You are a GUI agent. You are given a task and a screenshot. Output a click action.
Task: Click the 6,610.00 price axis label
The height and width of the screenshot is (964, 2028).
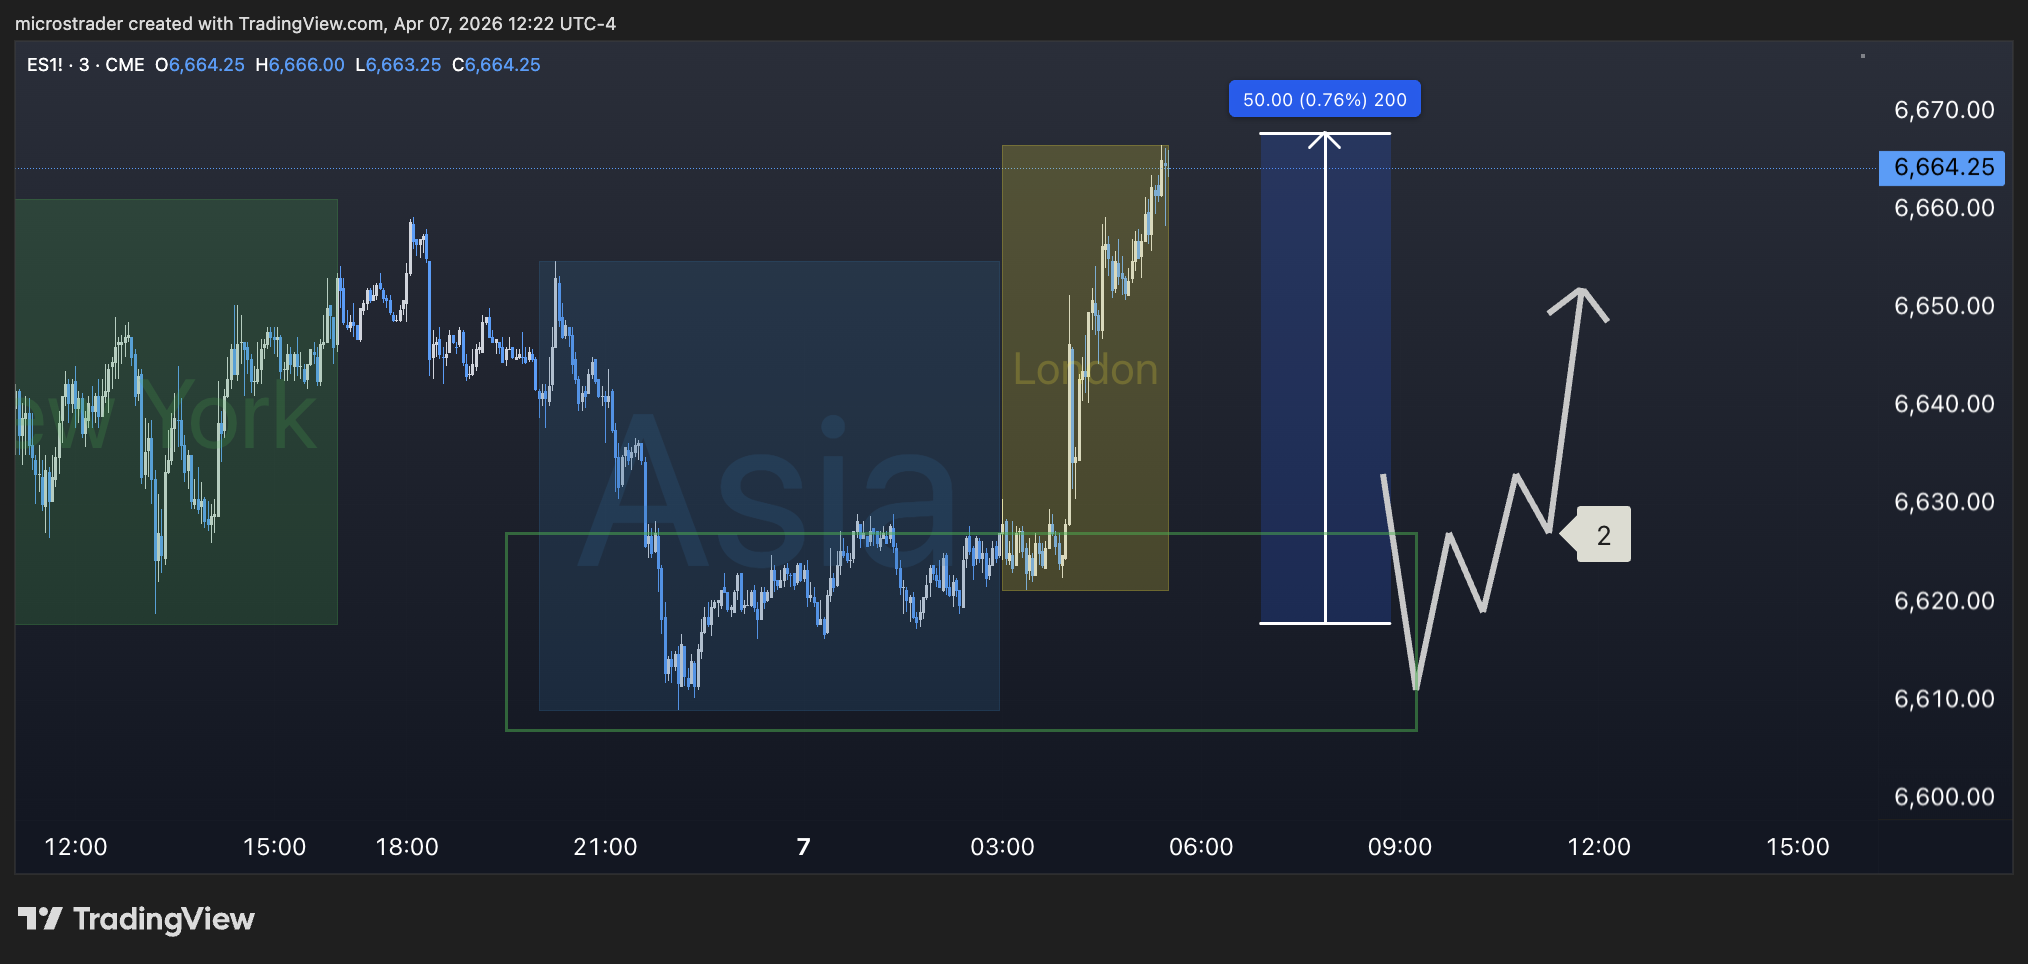[1944, 699]
